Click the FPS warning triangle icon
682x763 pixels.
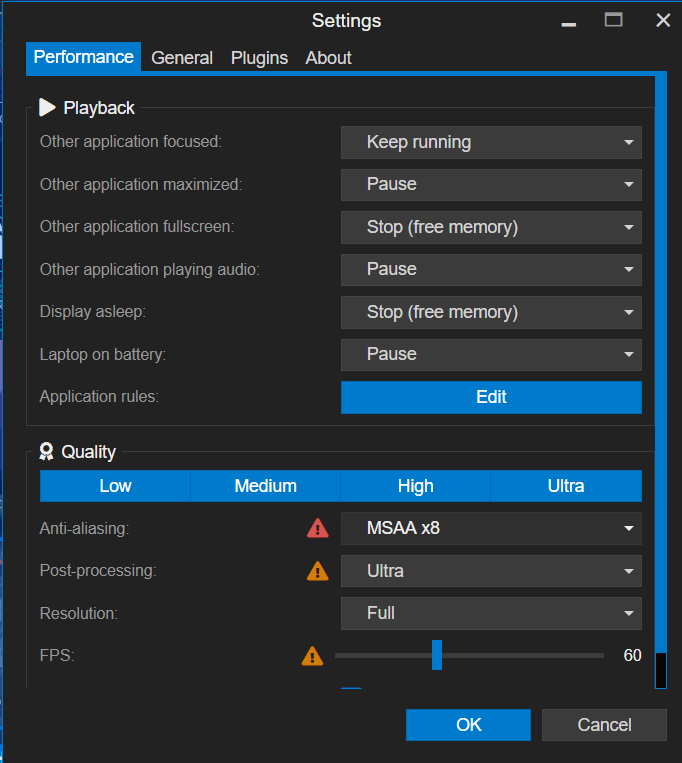(x=312, y=656)
